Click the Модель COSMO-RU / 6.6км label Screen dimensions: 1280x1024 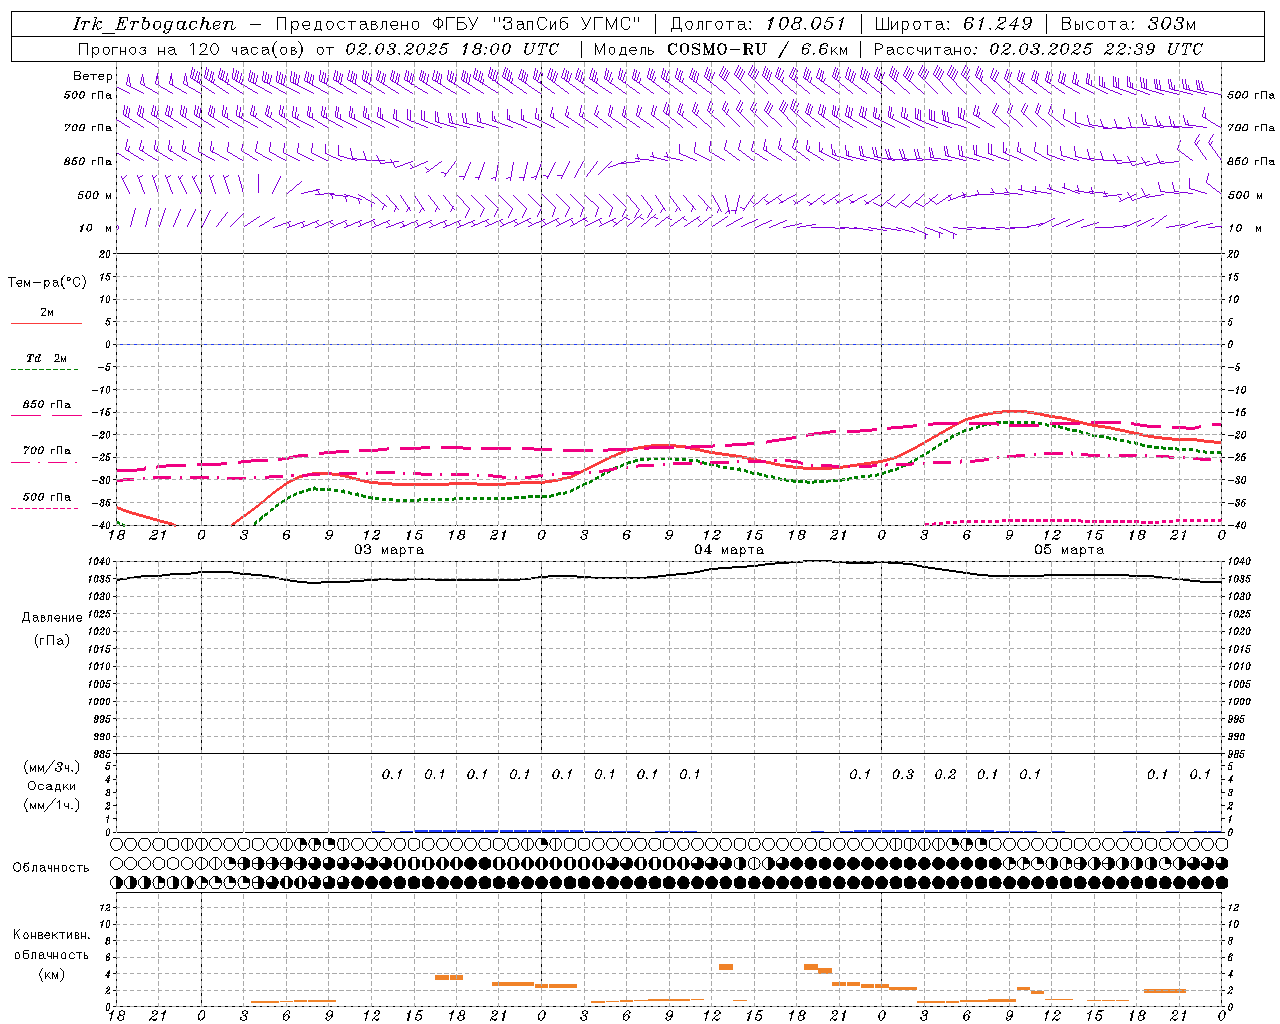pos(721,49)
